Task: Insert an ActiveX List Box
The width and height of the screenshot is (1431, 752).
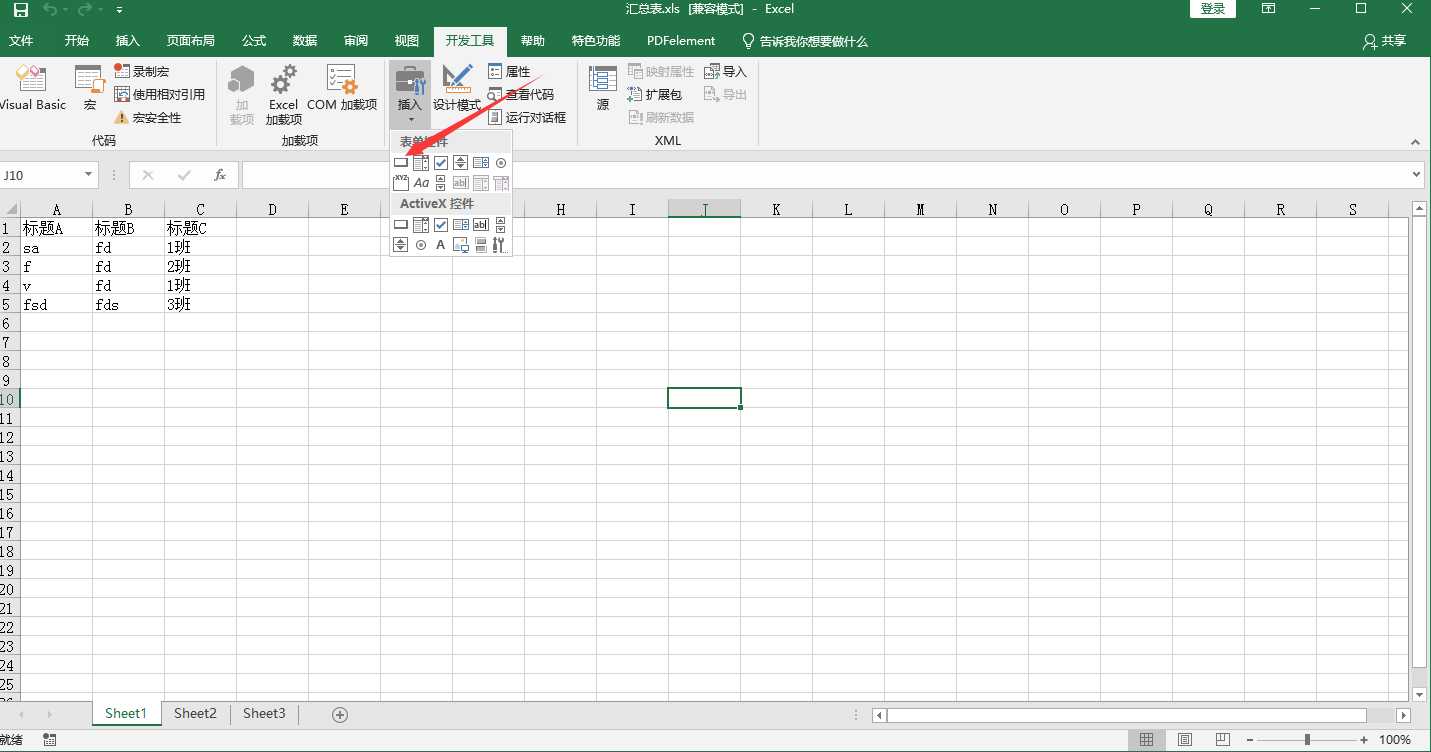Action: 461,225
